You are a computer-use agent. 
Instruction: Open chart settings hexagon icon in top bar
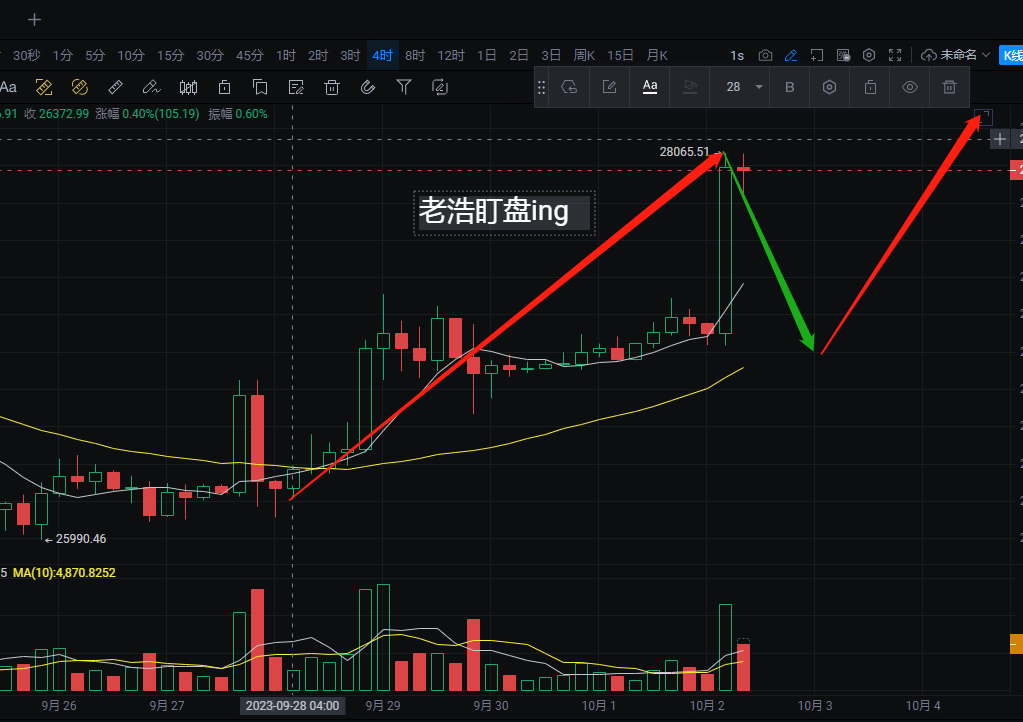(869, 55)
